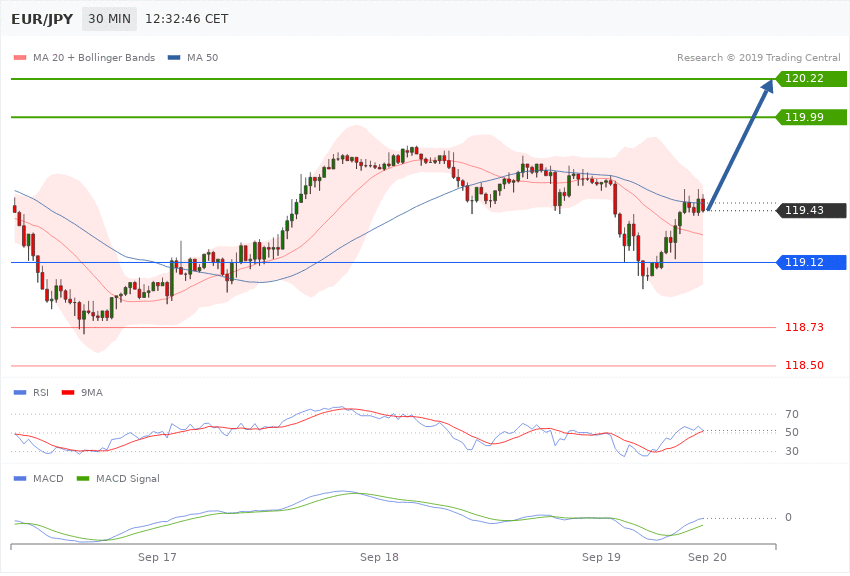Screen dimensions: 850x576
Task: Click the MACD Signal legend label
Action: click(128, 478)
